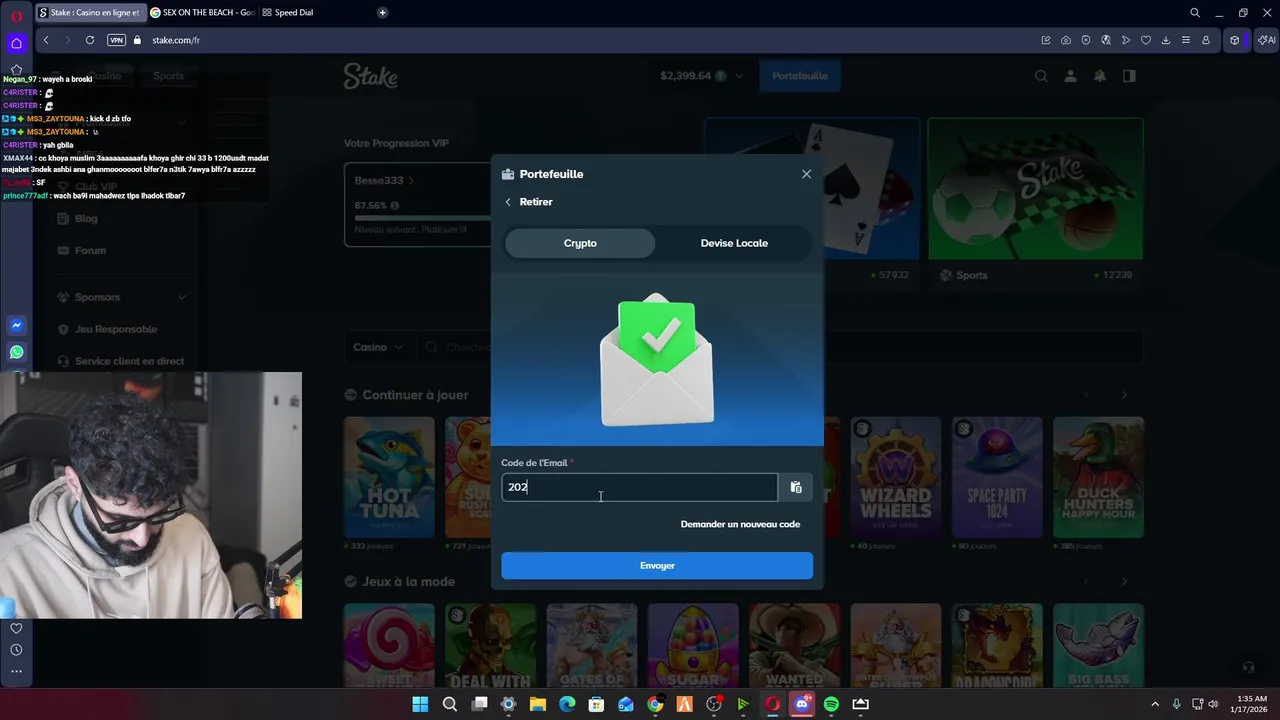The height and width of the screenshot is (720, 1280).
Task: Switch to SEX ON THE BEACH Google tab
Action: 201,12
